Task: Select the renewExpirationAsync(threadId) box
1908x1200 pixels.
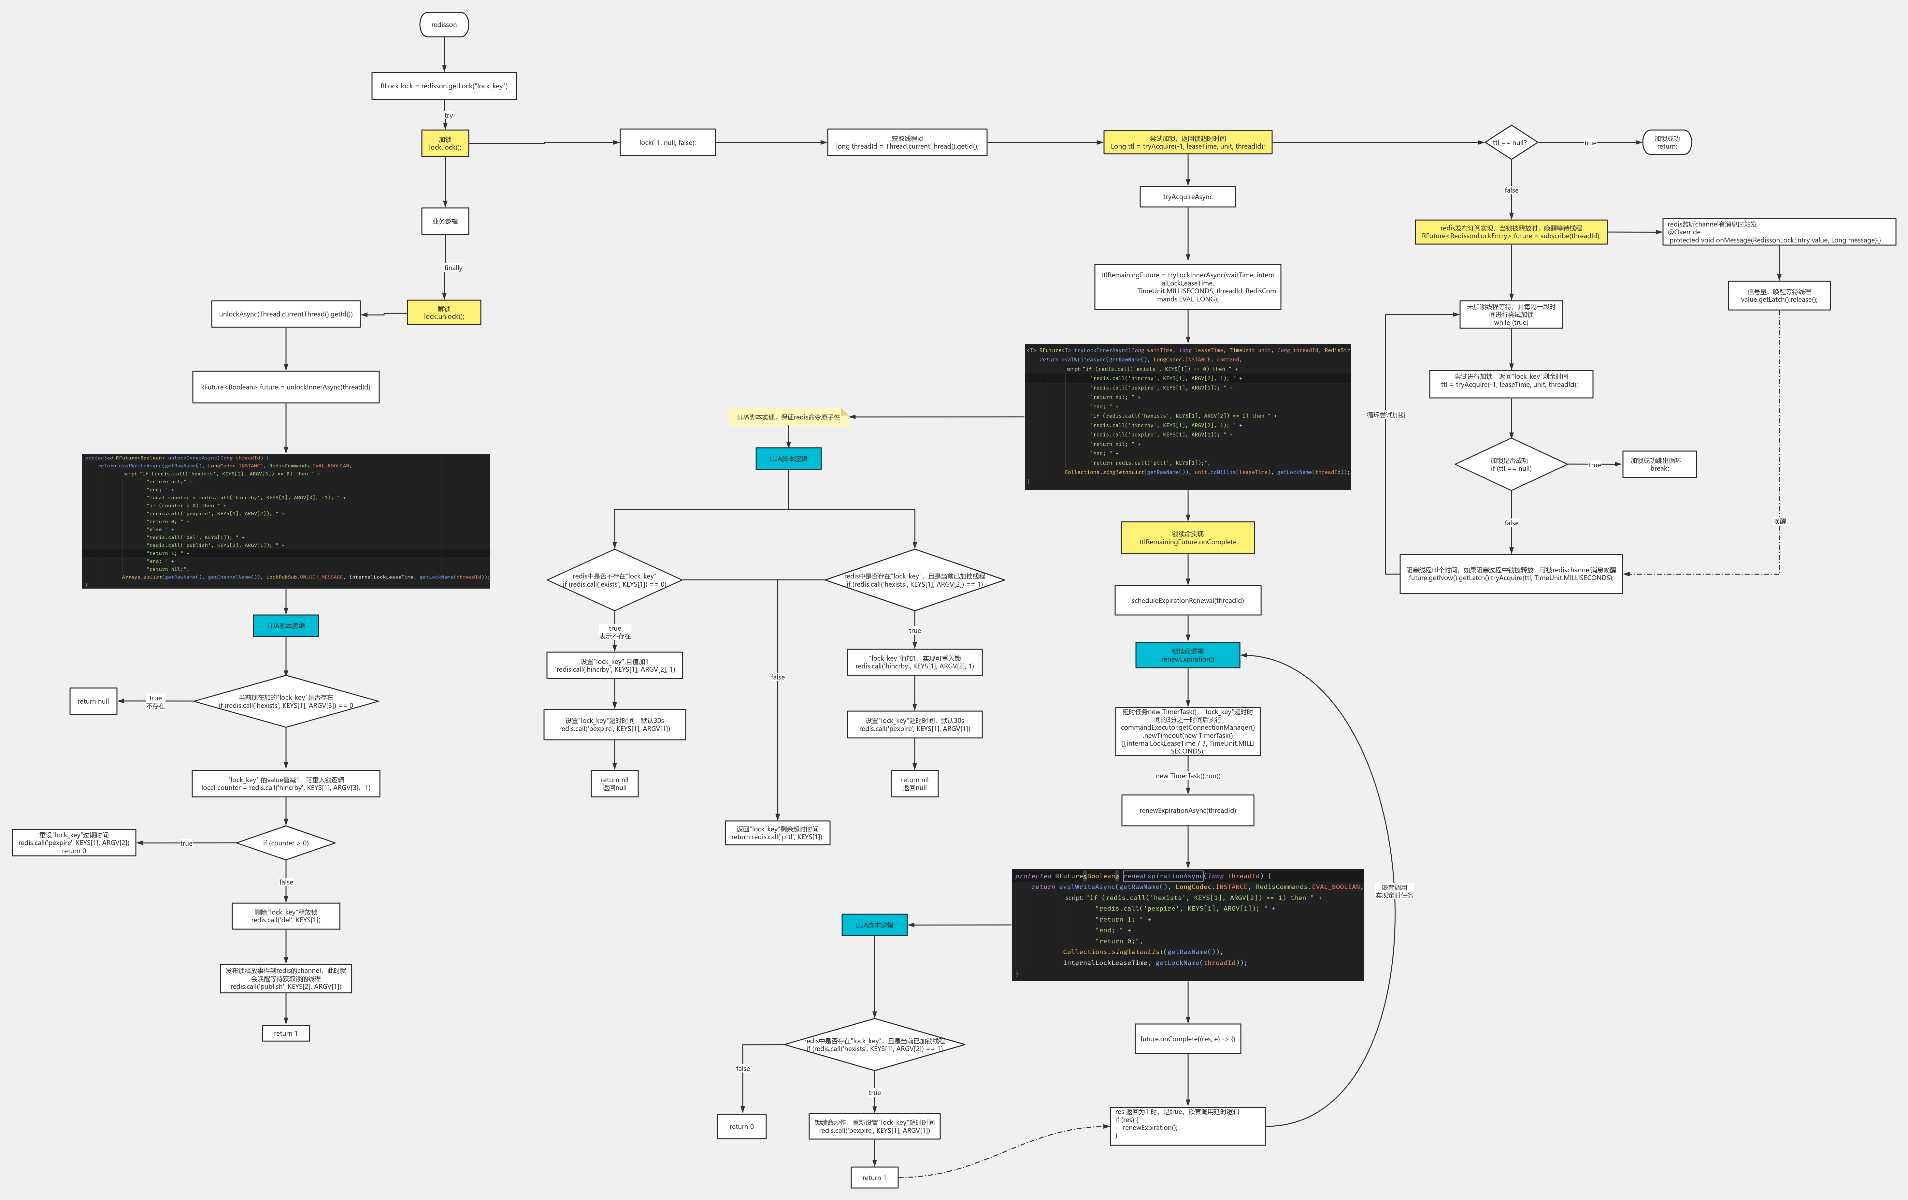Action: [x=1187, y=810]
